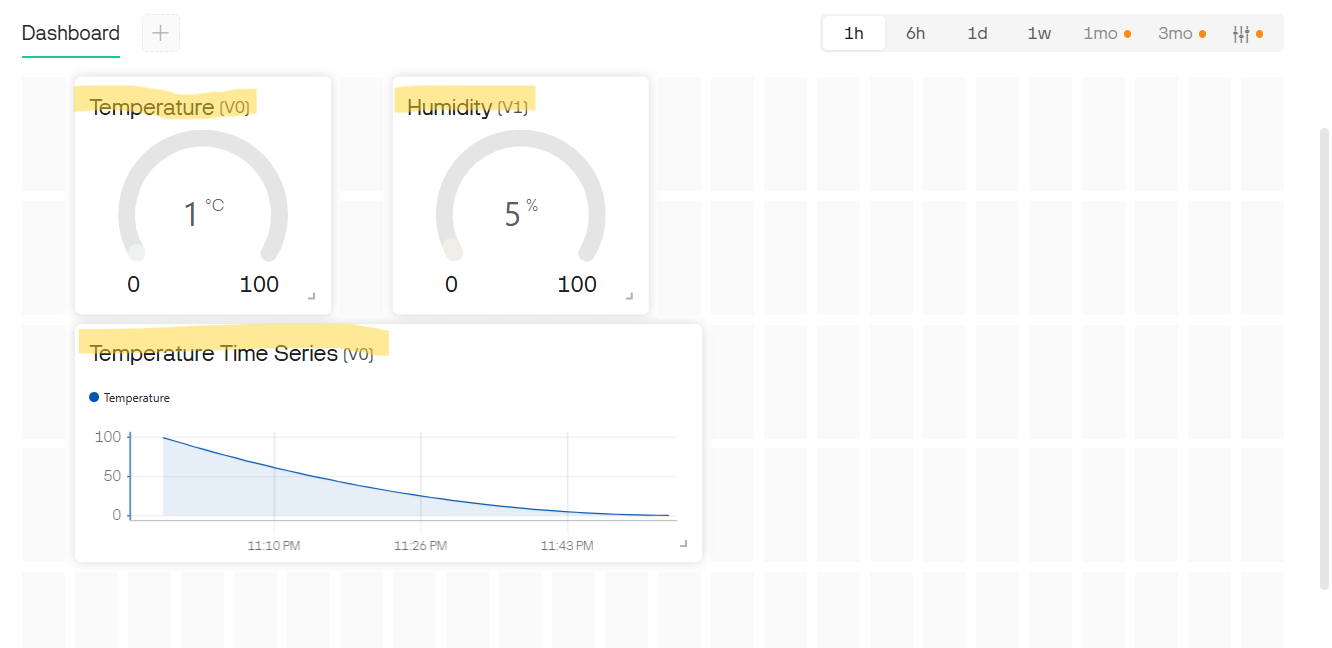Select the 1w time range
This screenshot has width=1332, height=648.
[1039, 33]
